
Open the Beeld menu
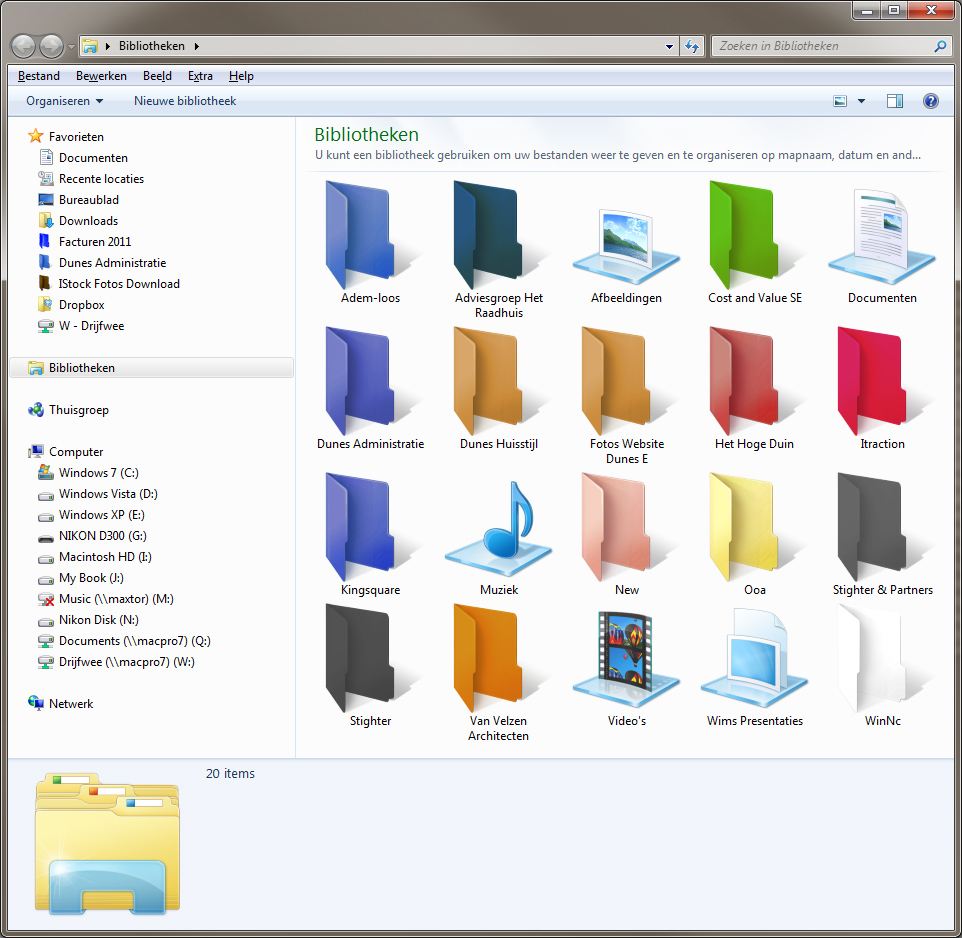157,75
